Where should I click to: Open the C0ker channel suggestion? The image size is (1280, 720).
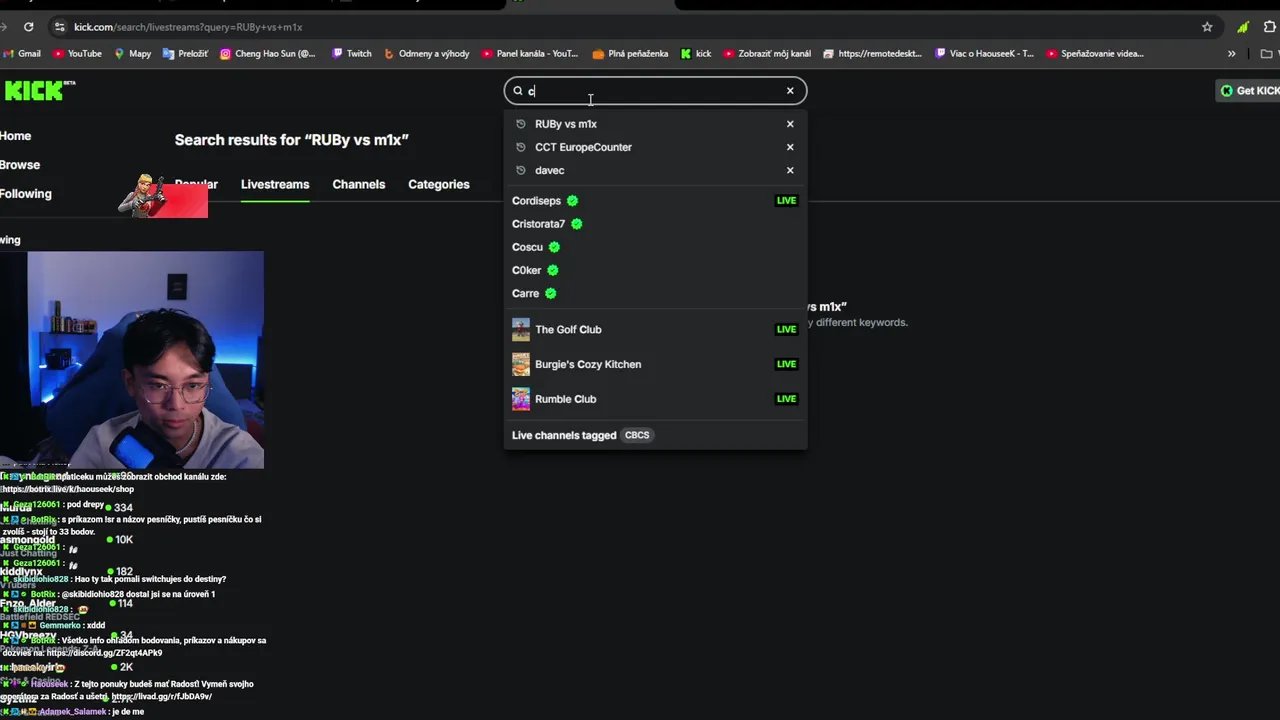tap(655, 270)
